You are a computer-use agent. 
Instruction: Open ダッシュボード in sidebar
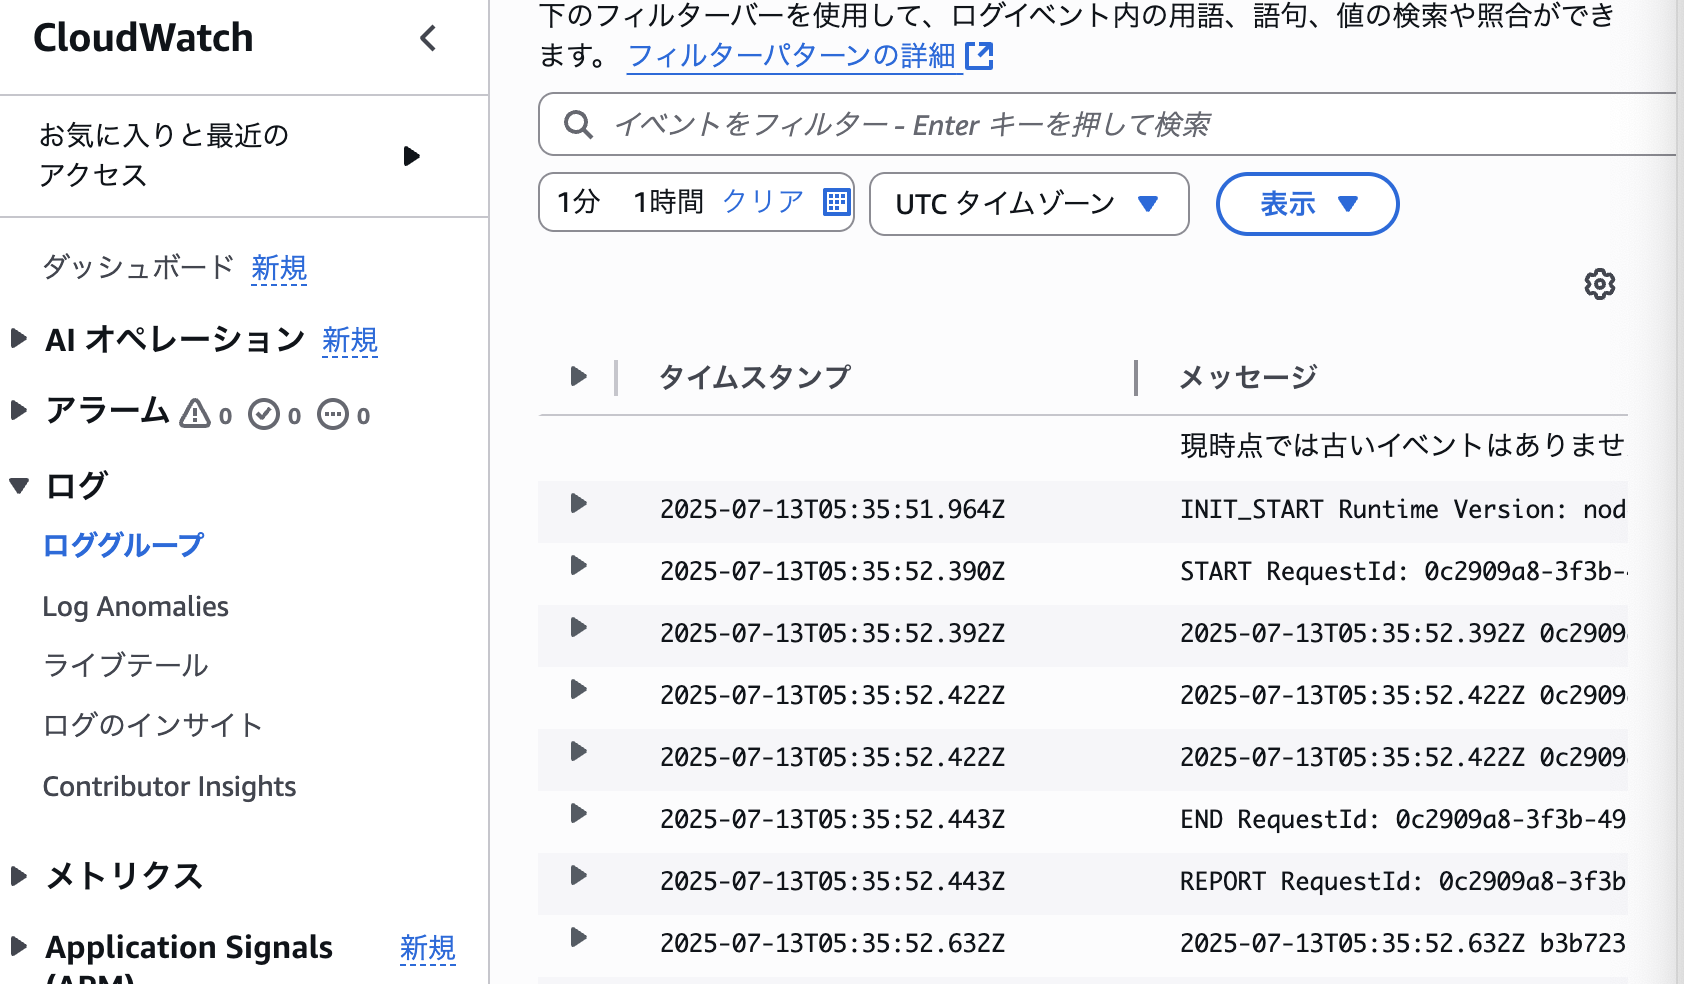138,267
